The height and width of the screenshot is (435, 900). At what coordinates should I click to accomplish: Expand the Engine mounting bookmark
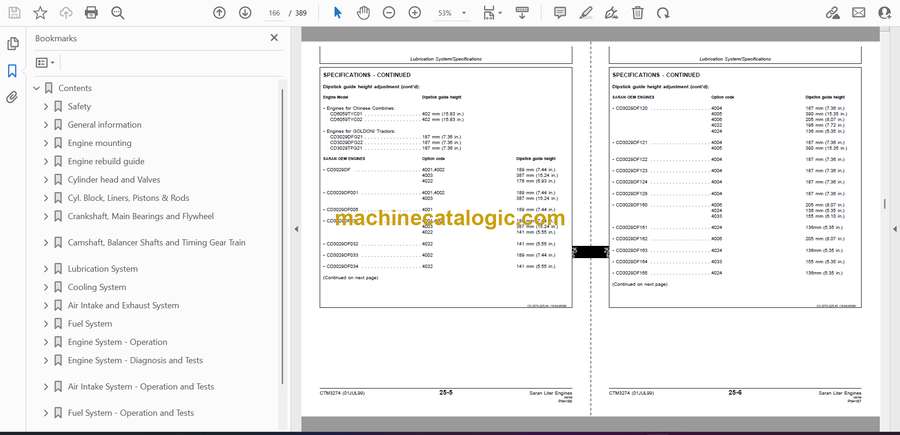click(x=46, y=143)
